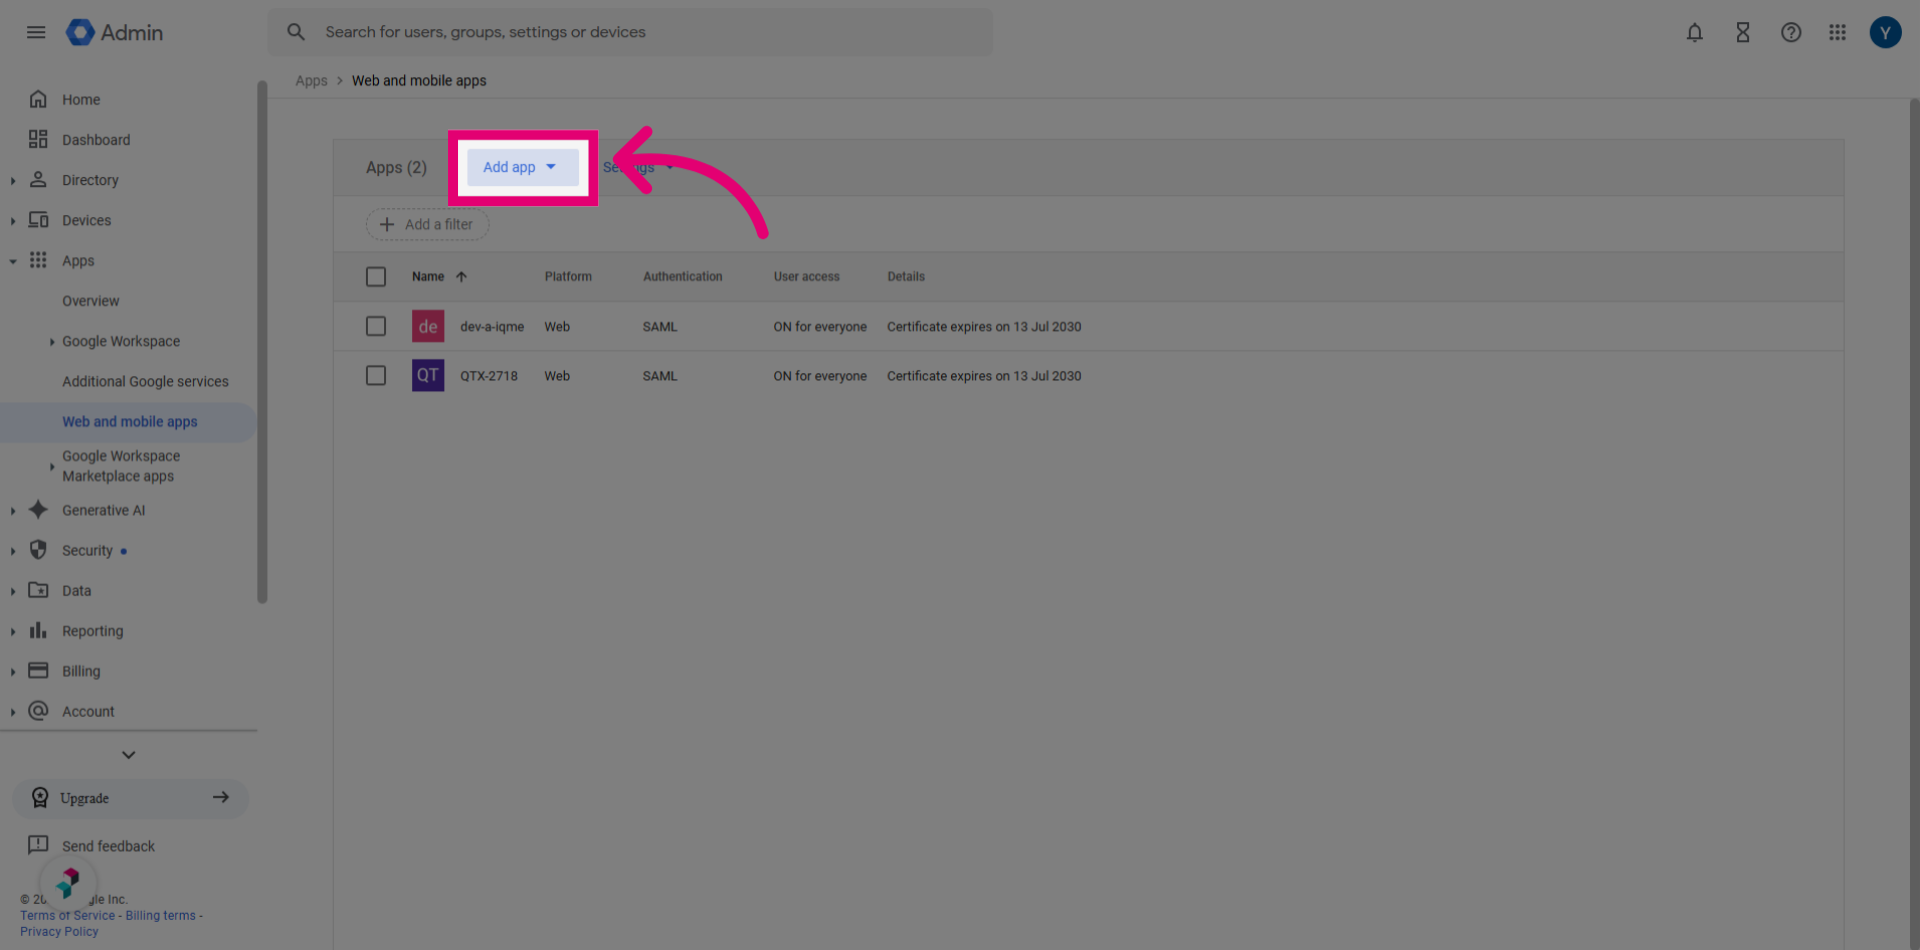Click the sidebar scrollbar
The height and width of the screenshot is (950, 1920).
coord(262,342)
